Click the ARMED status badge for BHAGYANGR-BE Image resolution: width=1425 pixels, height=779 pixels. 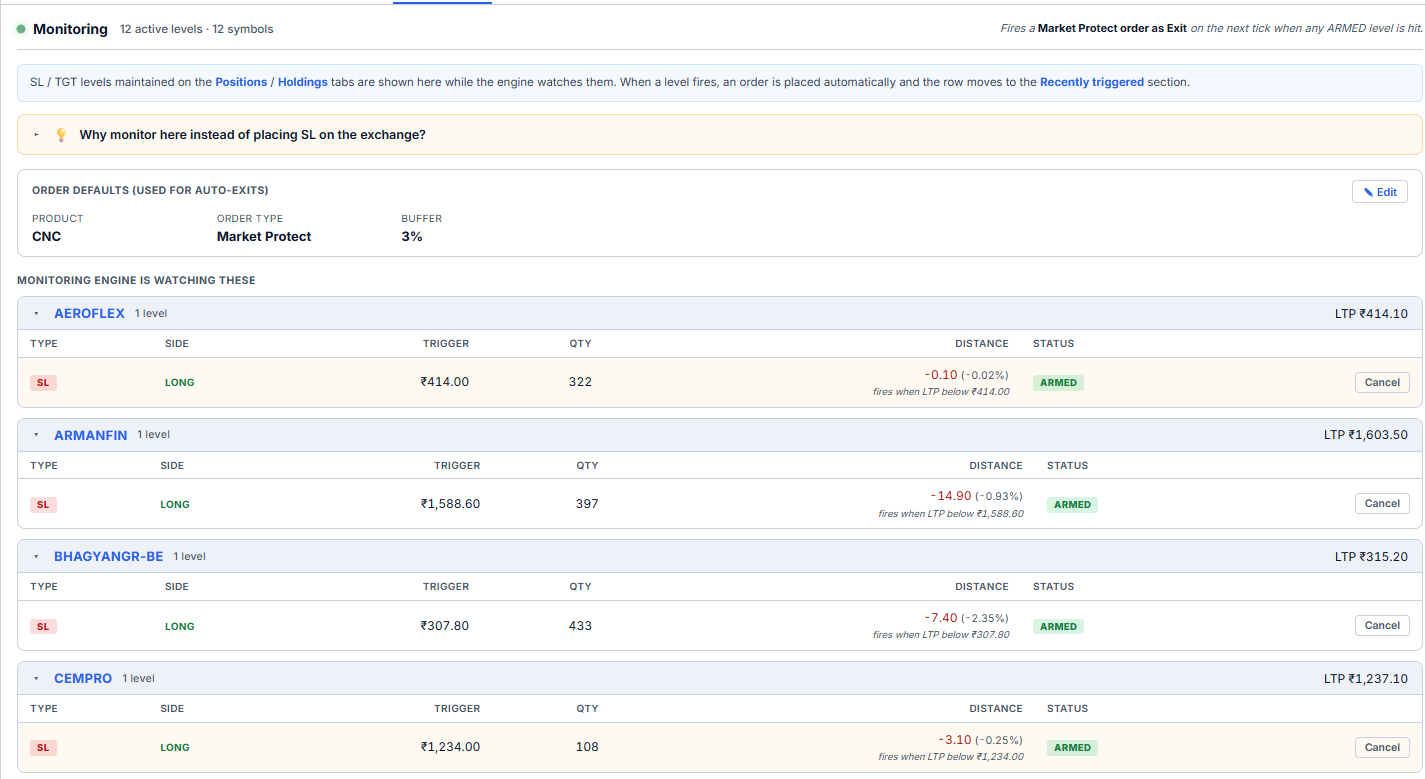1058,627
